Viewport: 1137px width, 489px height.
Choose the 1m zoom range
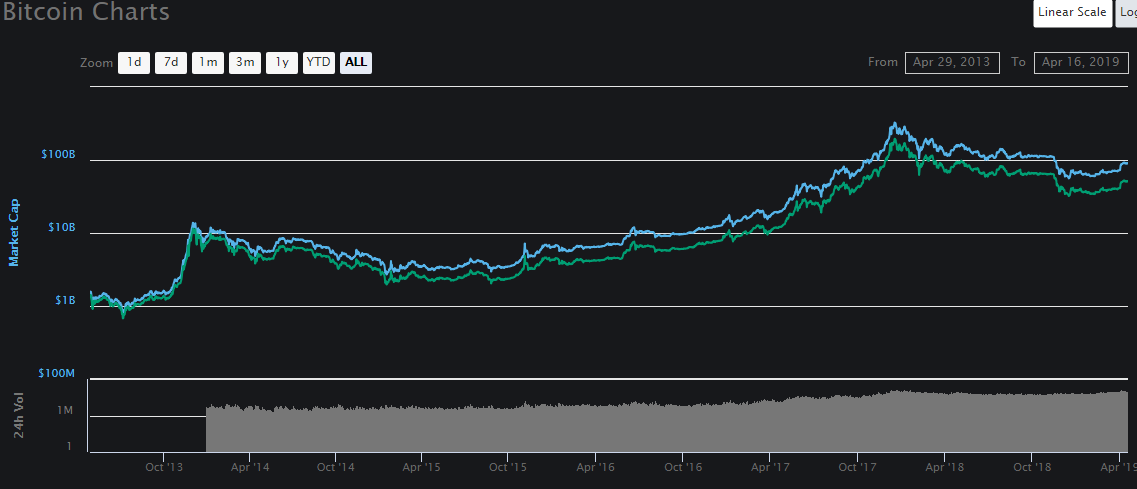pyautogui.click(x=208, y=62)
